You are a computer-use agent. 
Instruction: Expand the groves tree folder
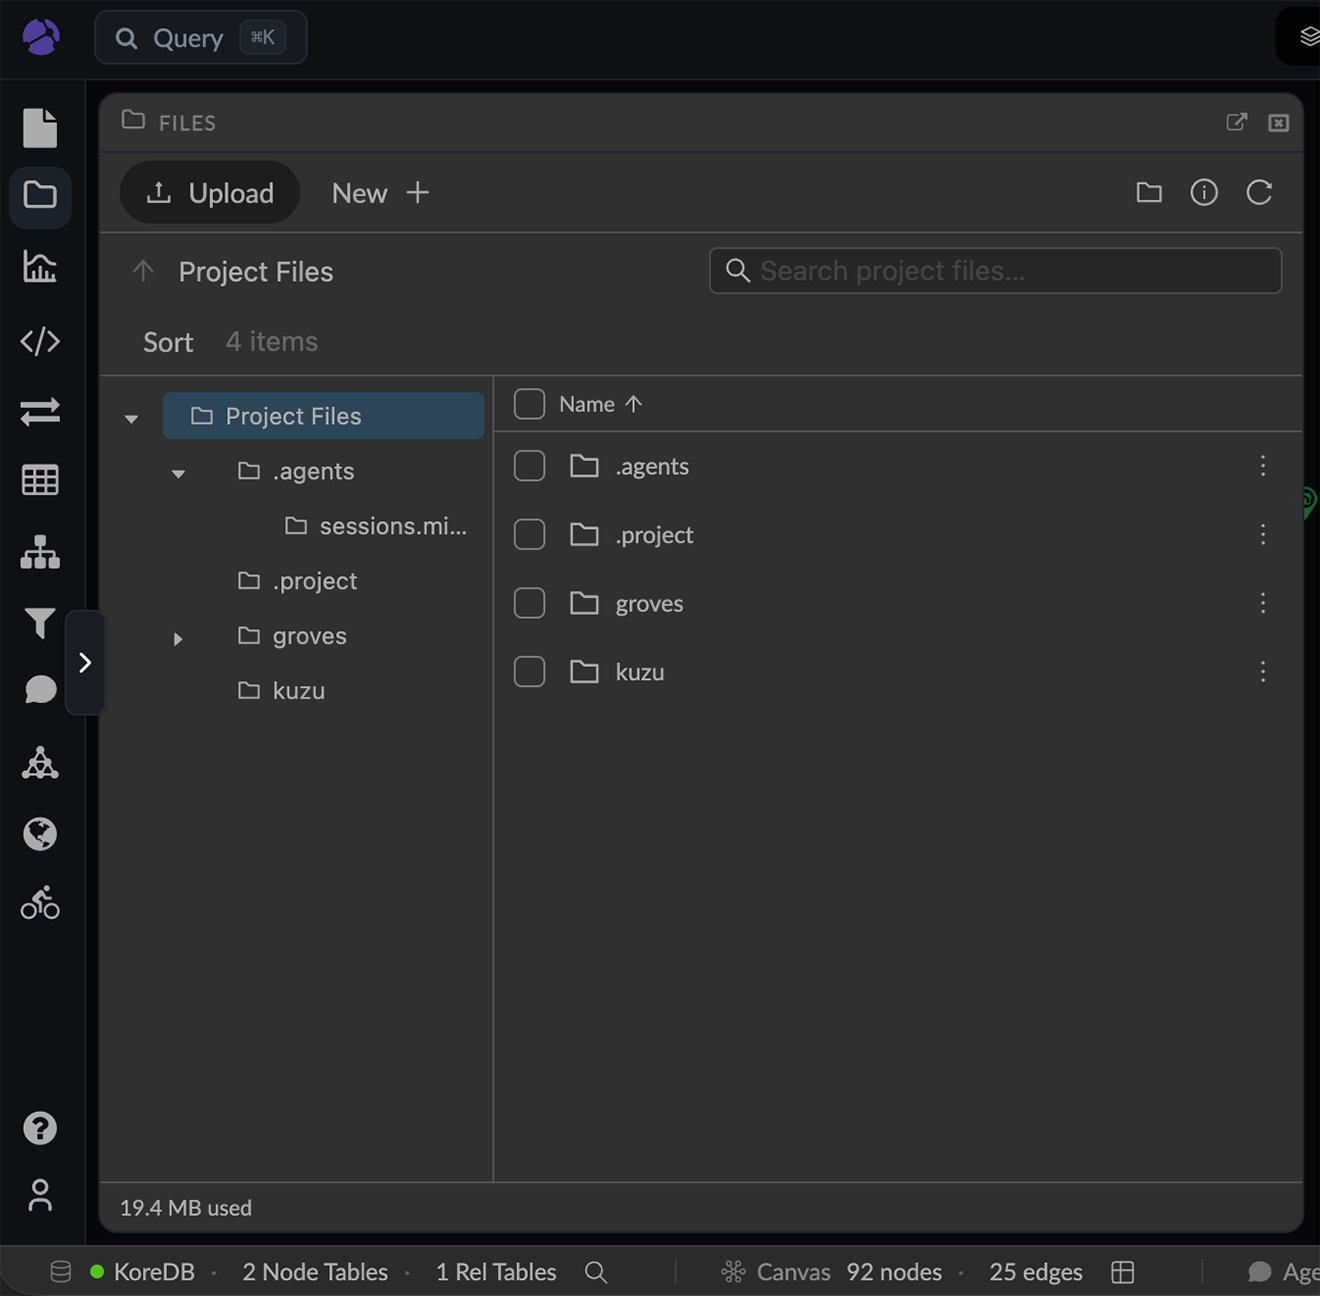178,638
